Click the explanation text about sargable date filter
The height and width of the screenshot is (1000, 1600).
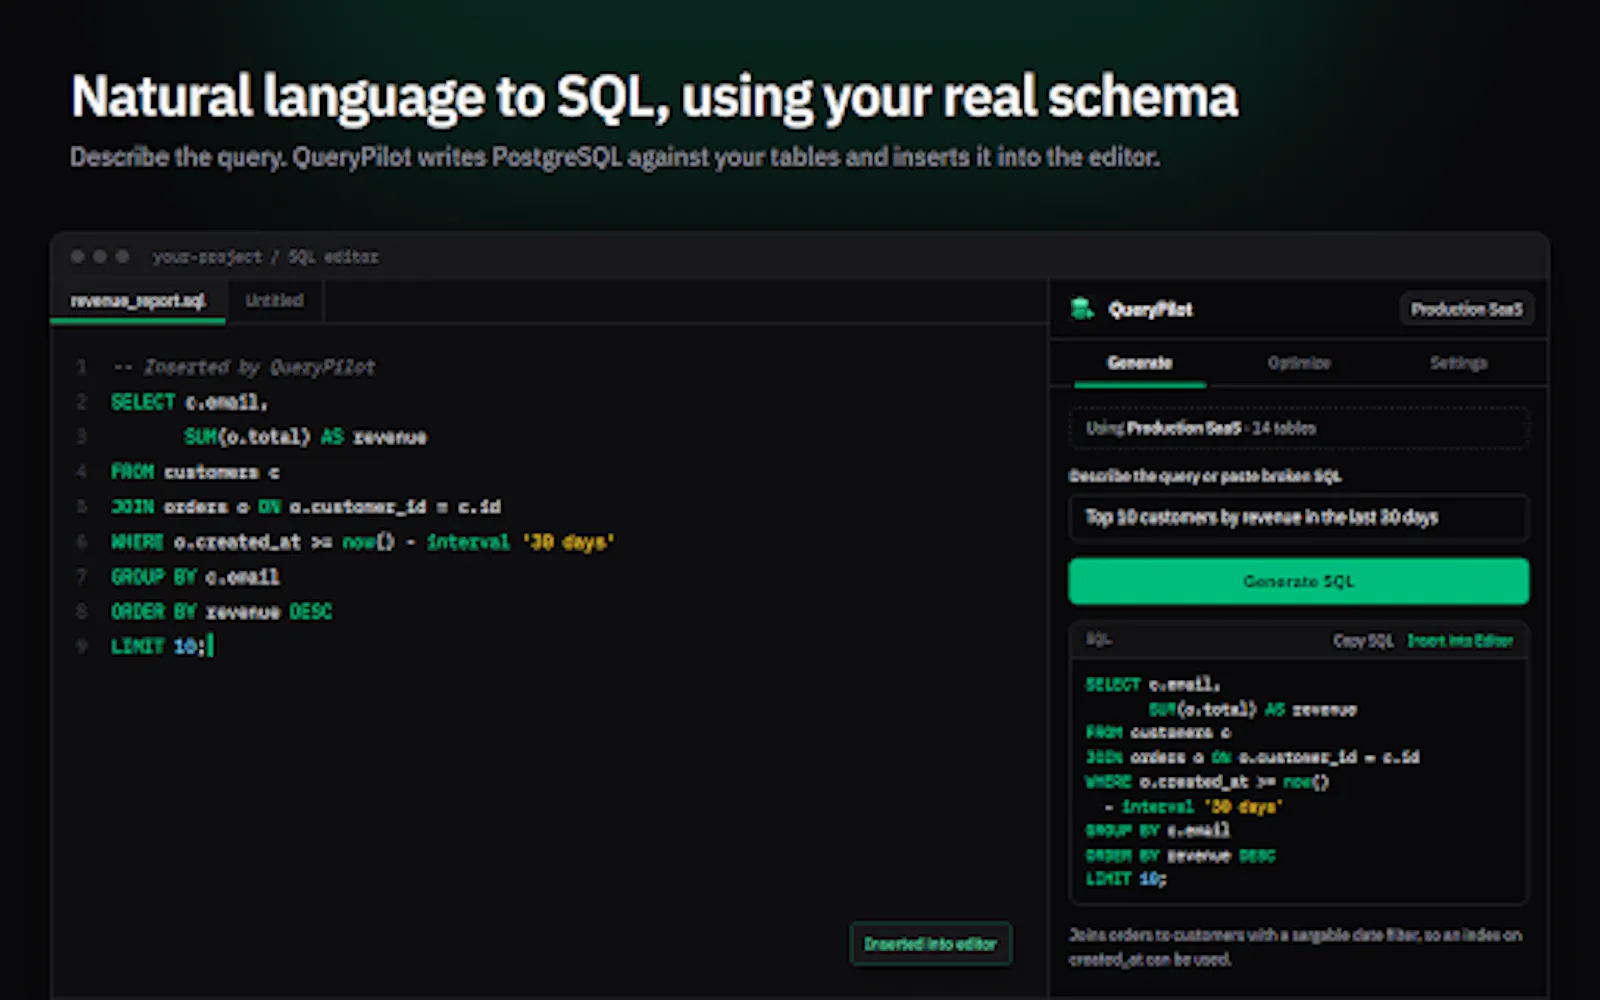click(1295, 947)
